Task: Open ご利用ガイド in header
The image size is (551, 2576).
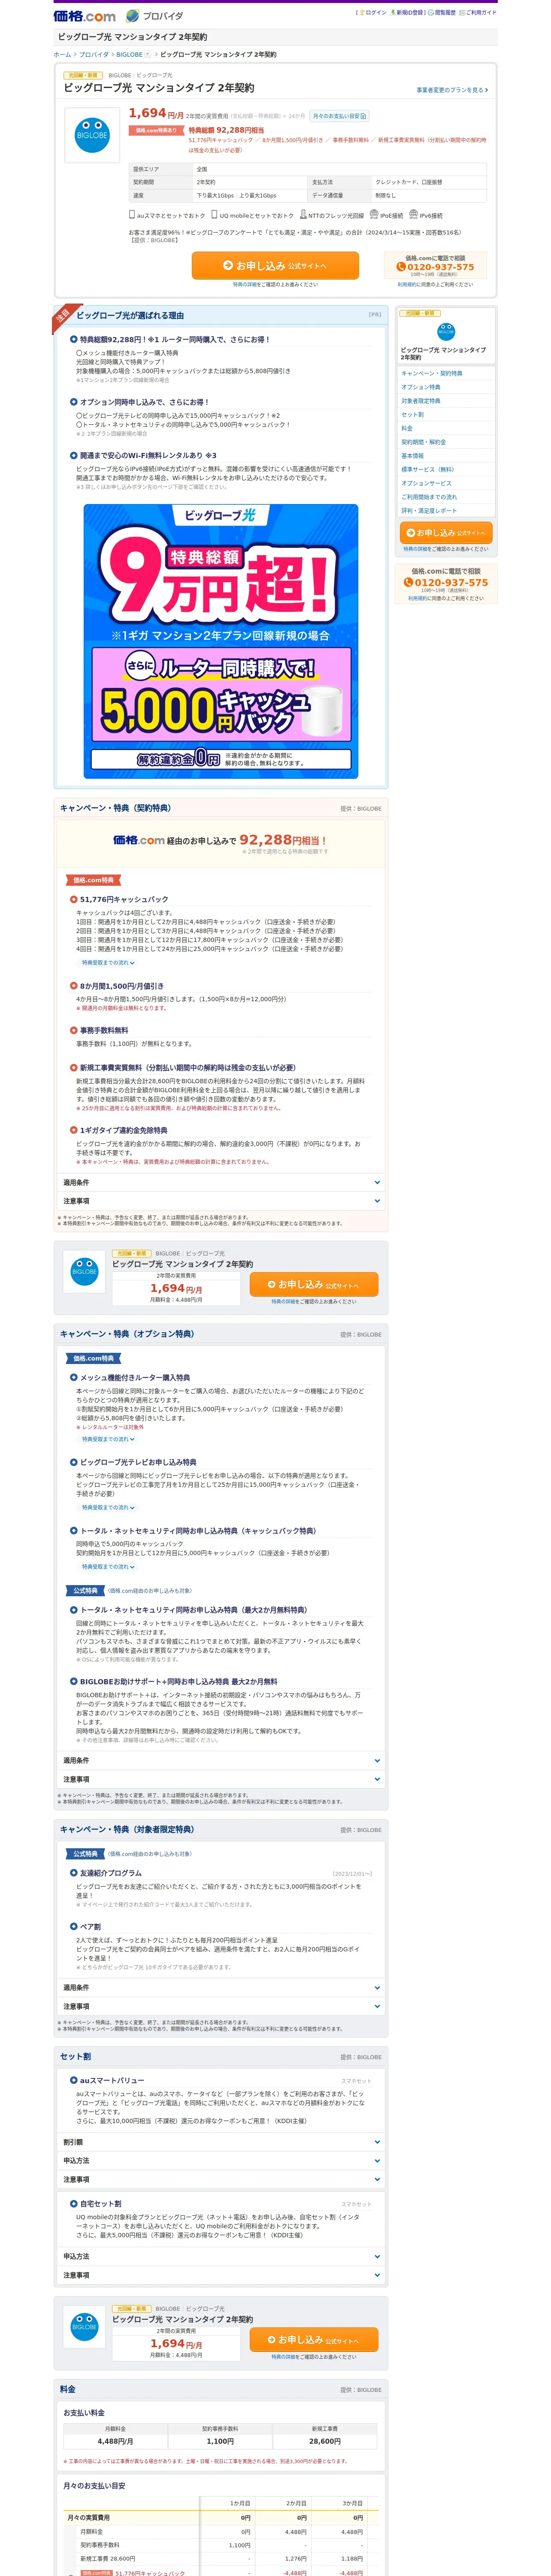Action: click(x=482, y=13)
